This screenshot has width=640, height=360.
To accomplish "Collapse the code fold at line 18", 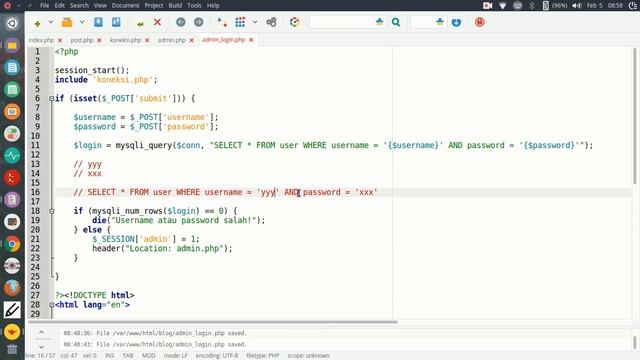I will pos(51,211).
